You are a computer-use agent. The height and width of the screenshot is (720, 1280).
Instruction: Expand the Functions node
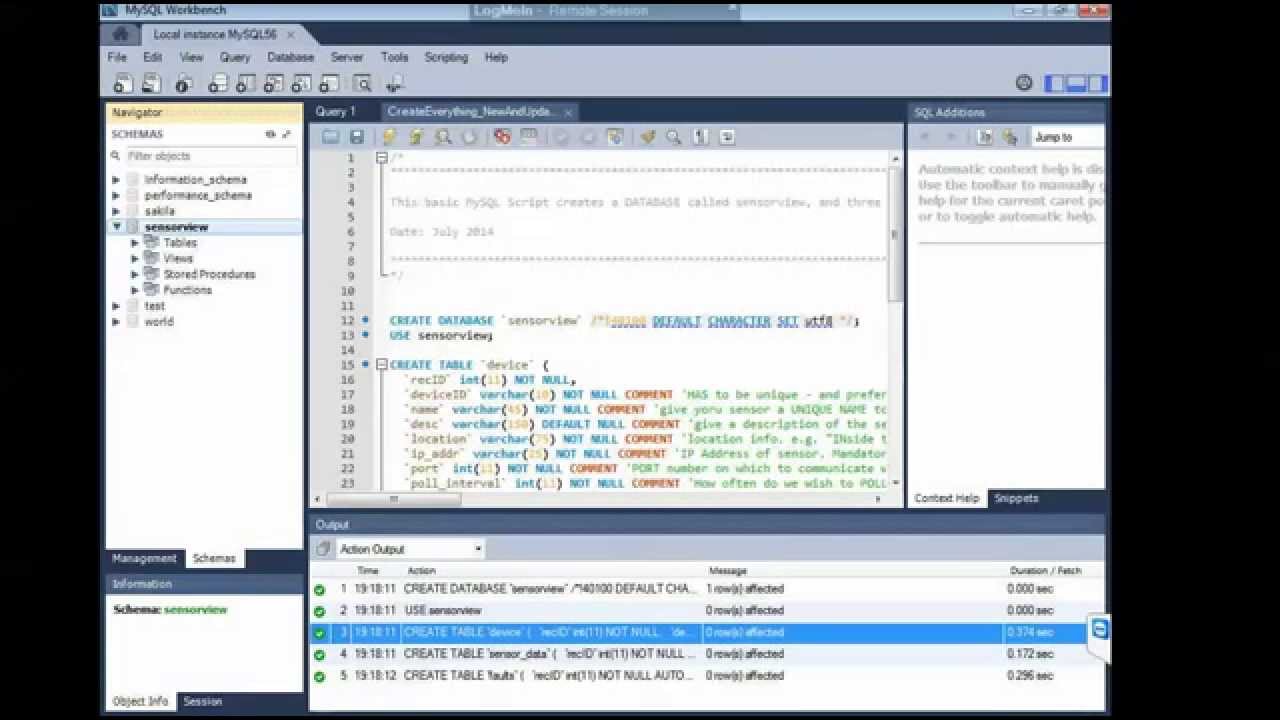click(x=135, y=290)
